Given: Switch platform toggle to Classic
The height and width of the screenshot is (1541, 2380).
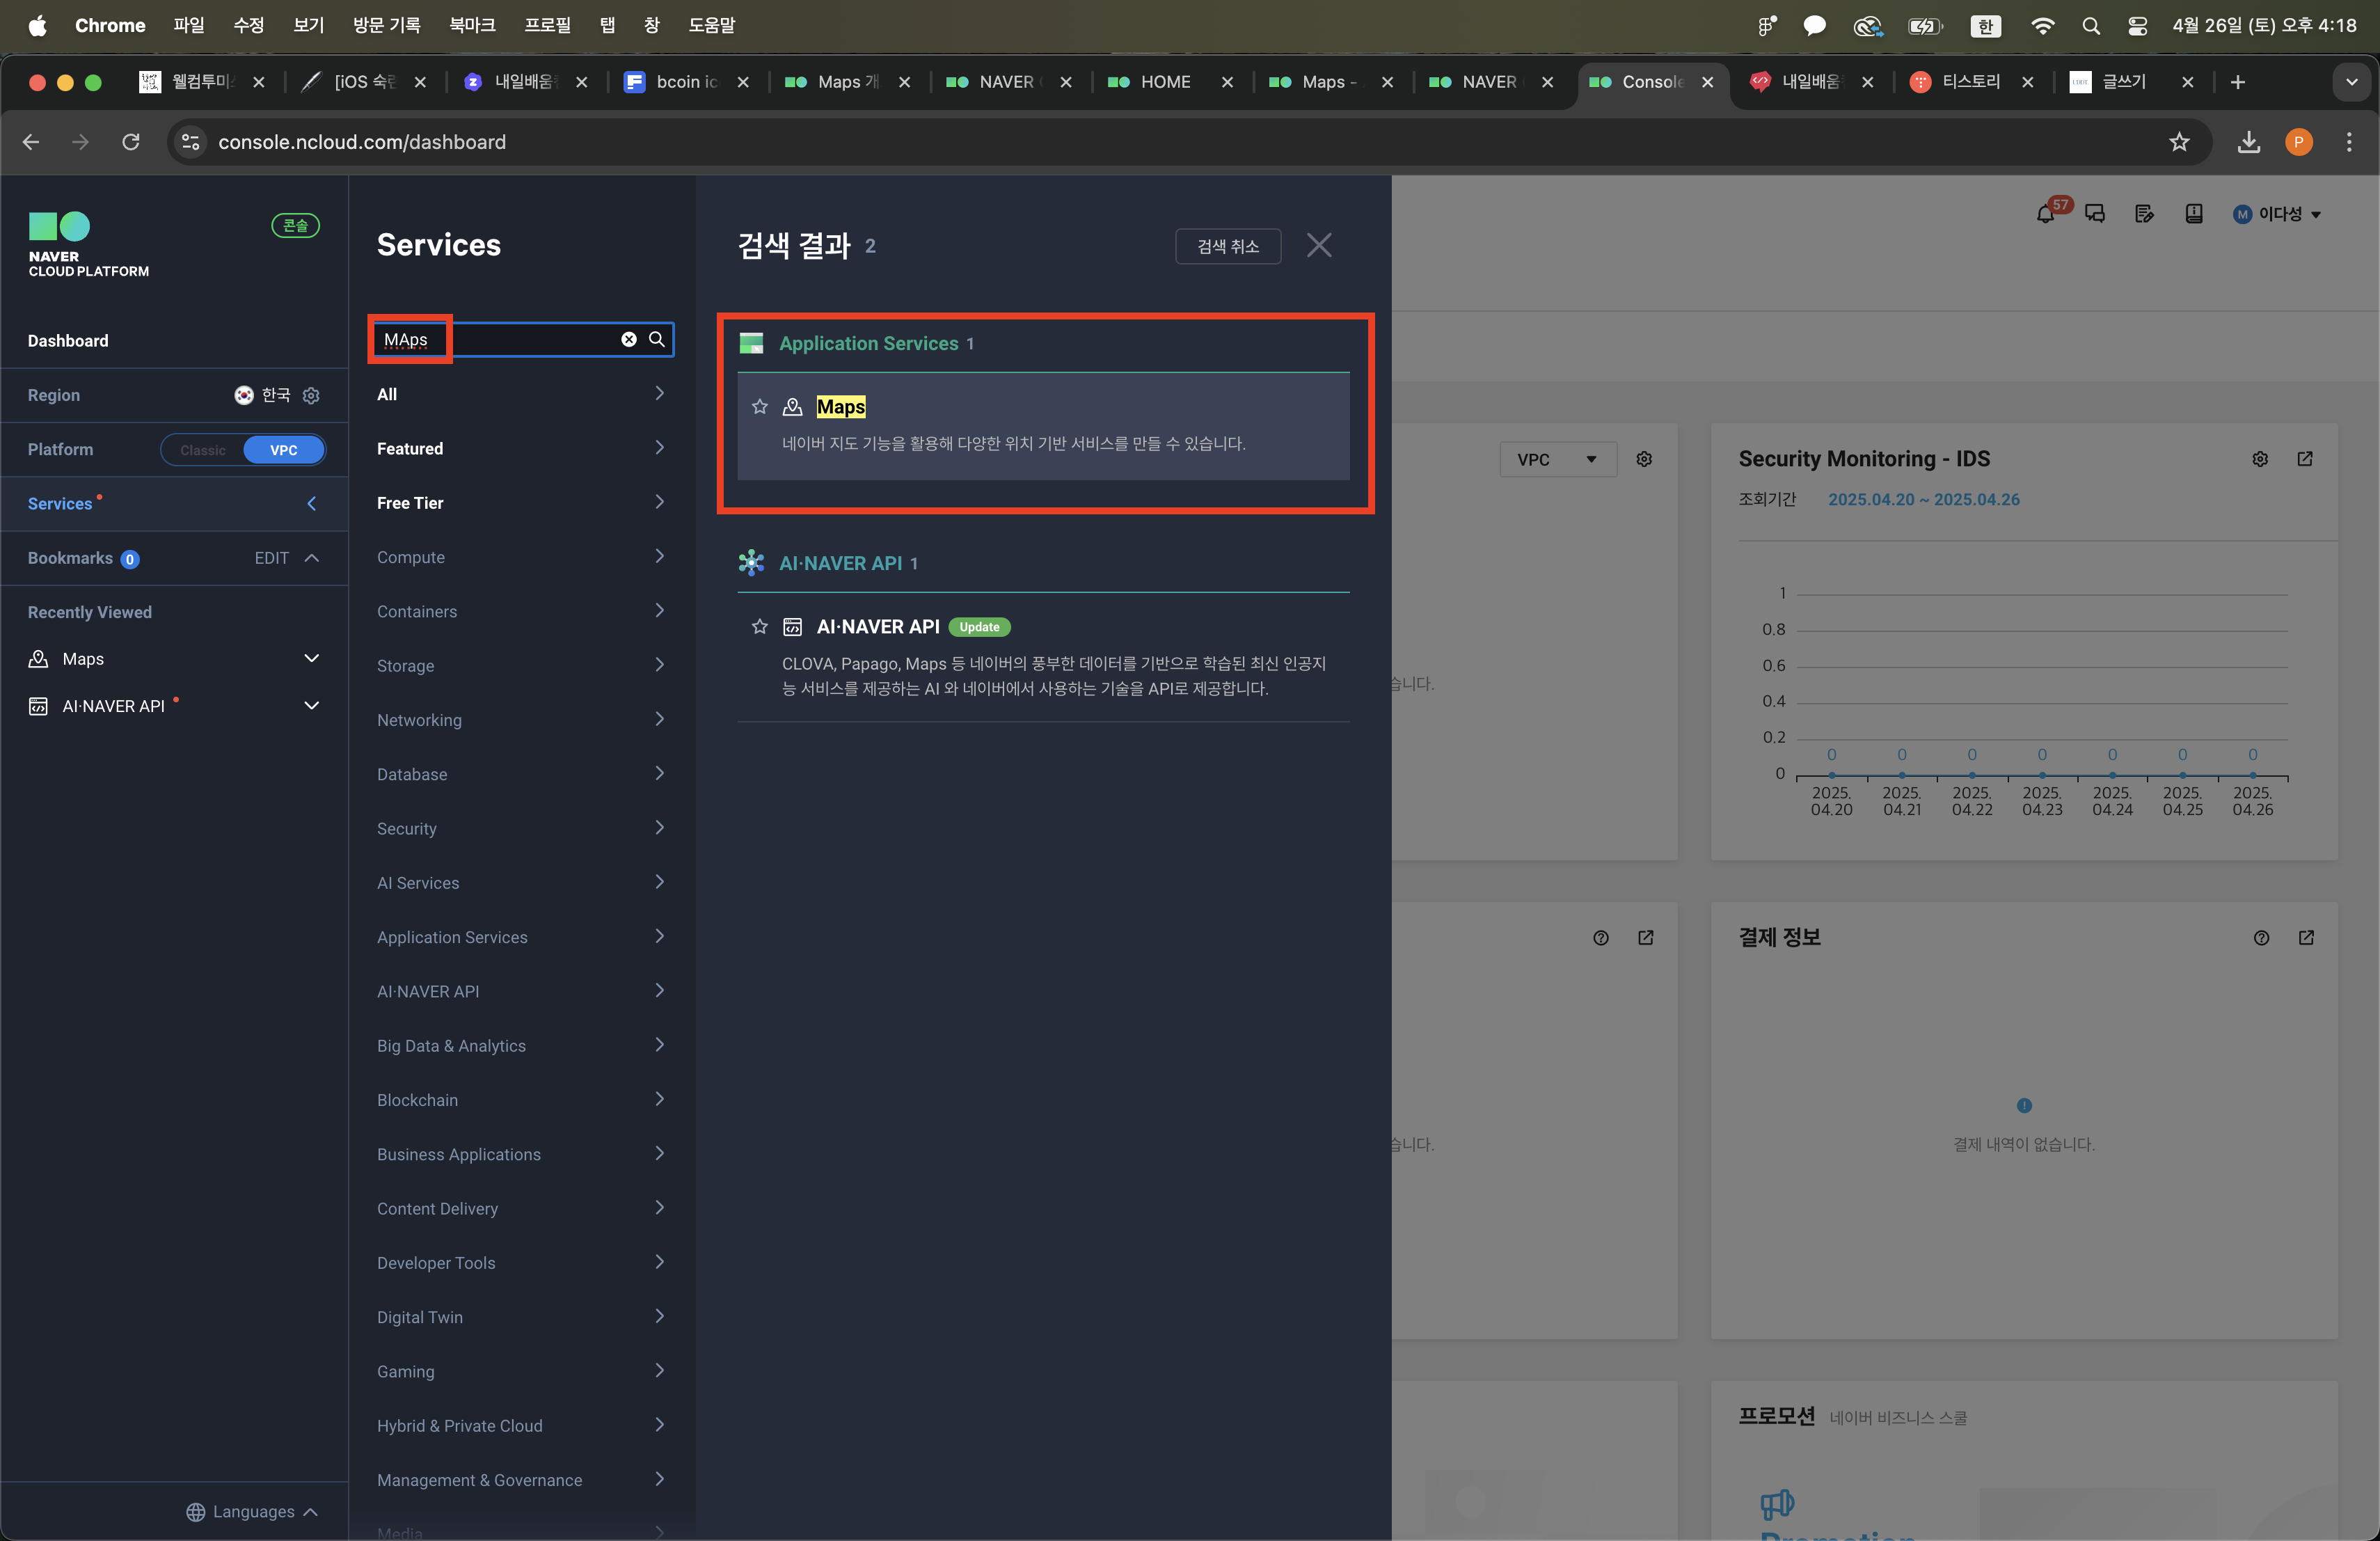Looking at the screenshot, I should pyautogui.click(x=203, y=450).
